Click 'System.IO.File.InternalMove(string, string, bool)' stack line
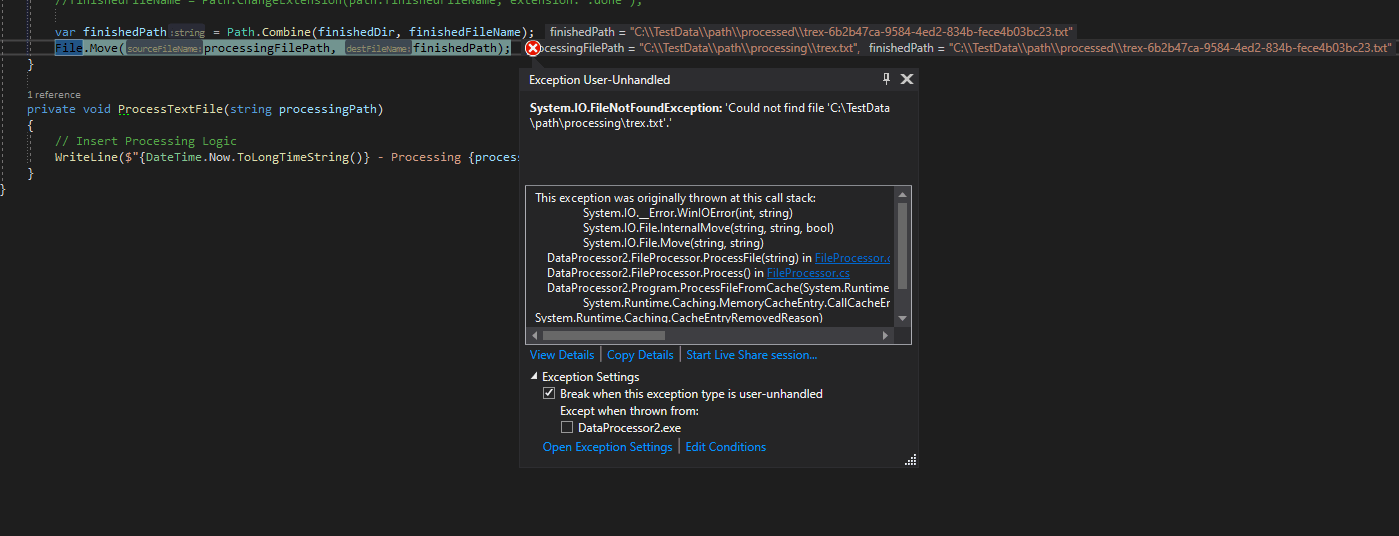Image resolution: width=1399 pixels, height=536 pixels. pyautogui.click(x=708, y=228)
